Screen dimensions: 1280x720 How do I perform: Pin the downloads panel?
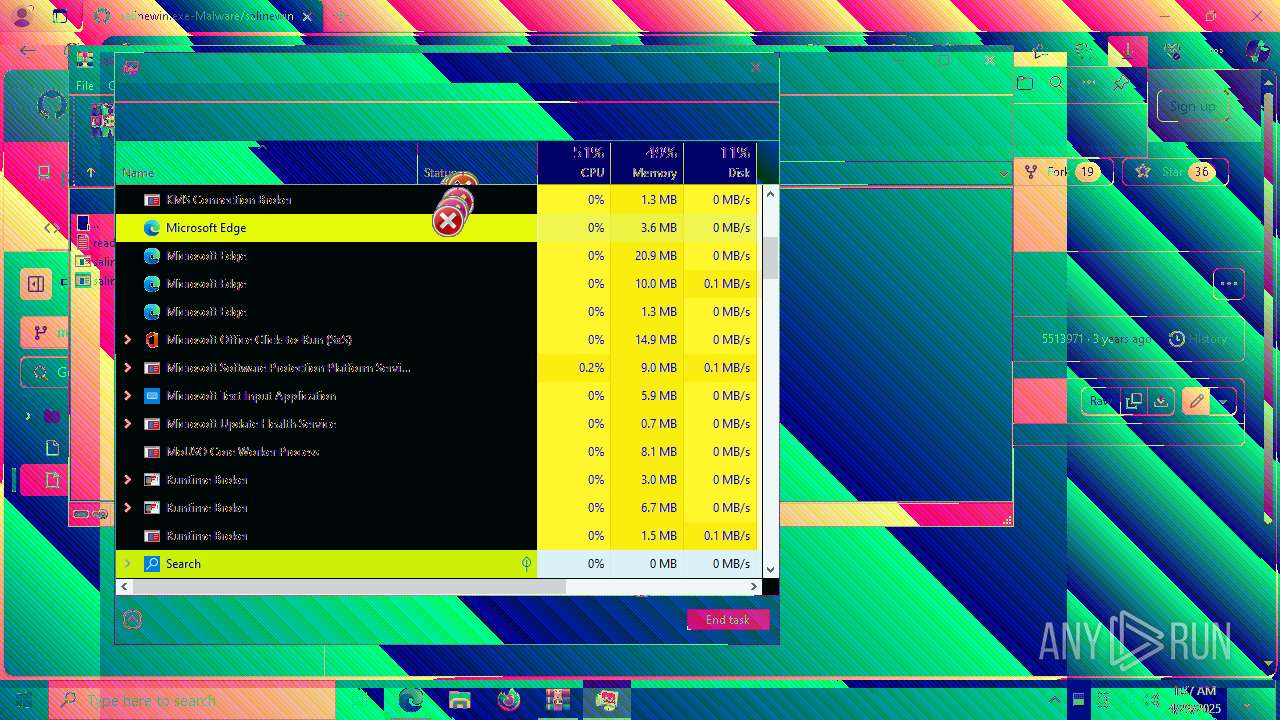(x=1121, y=83)
